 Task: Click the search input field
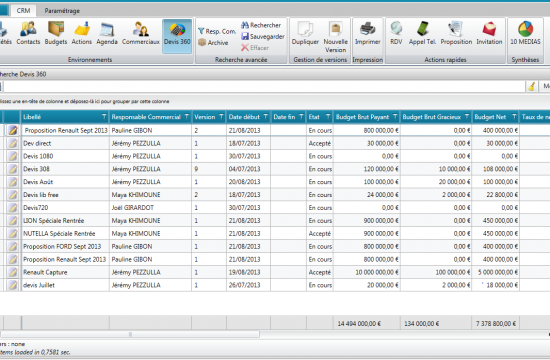[x=264, y=86]
